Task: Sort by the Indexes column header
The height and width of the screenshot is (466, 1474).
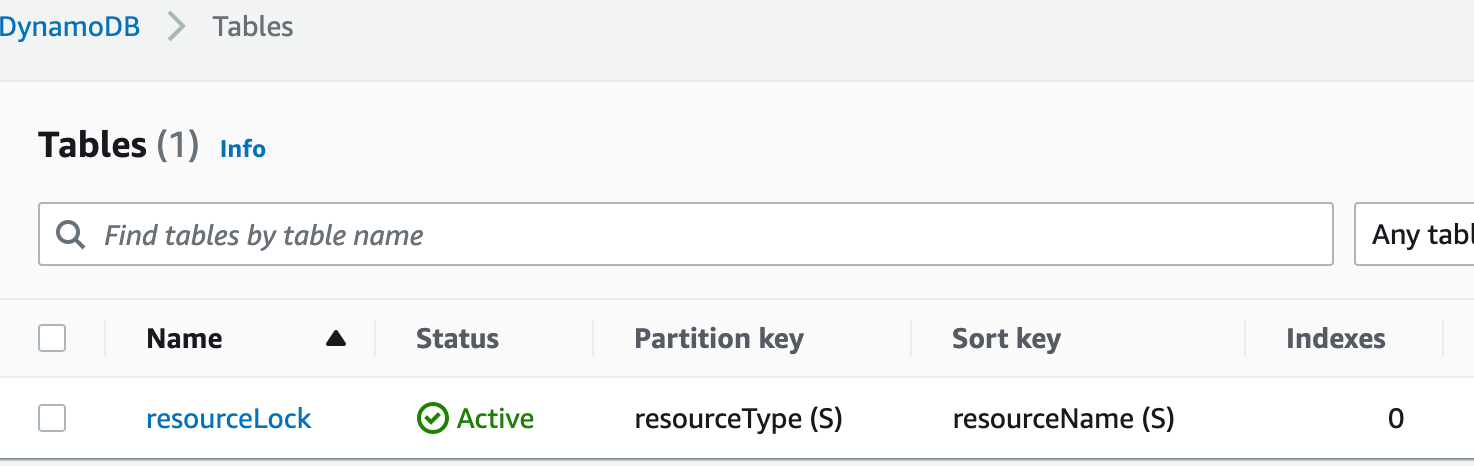Action: click(x=1335, y=339)
